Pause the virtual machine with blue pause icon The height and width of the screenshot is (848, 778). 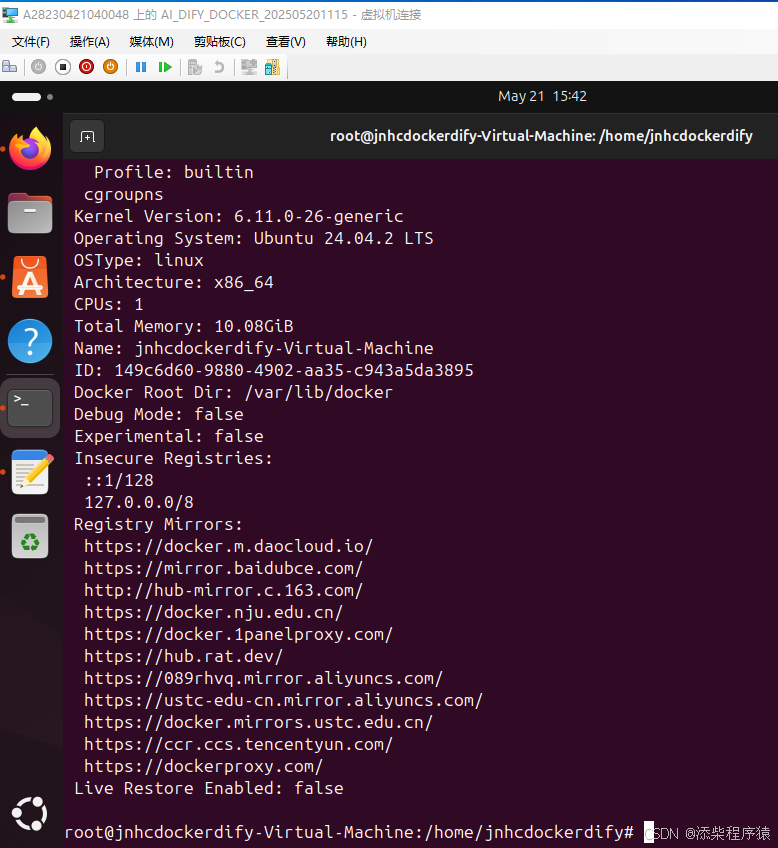pos(141,67)
